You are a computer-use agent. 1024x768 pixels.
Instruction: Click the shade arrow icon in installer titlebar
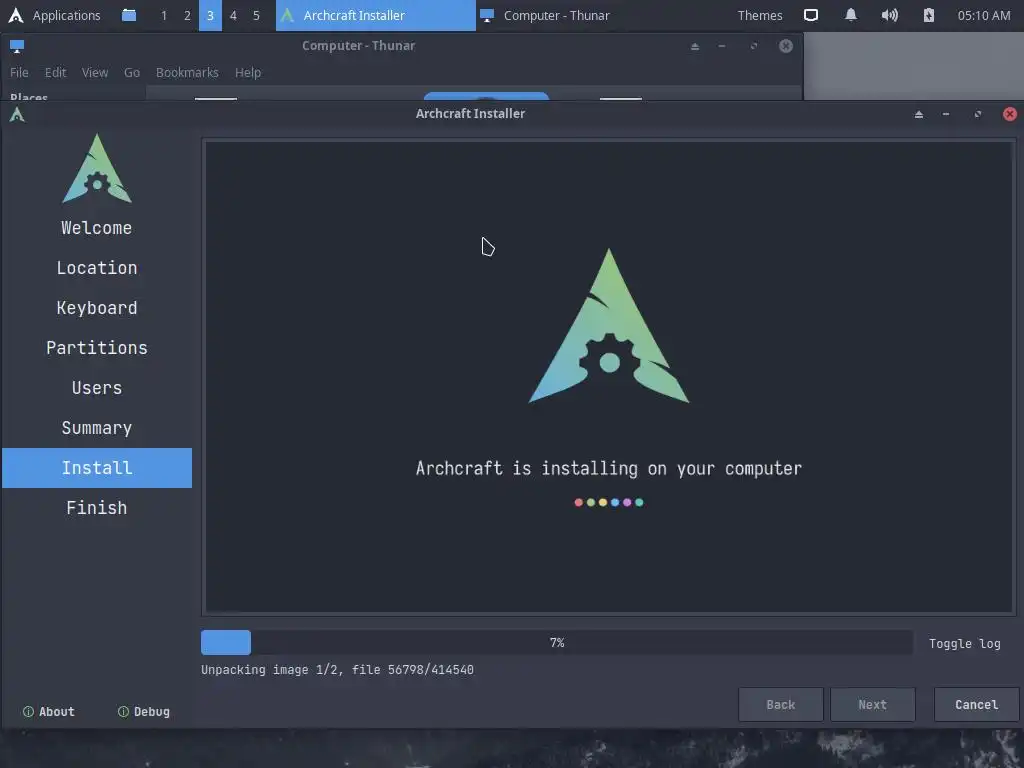pyautogui.click(x=919, y=114)
